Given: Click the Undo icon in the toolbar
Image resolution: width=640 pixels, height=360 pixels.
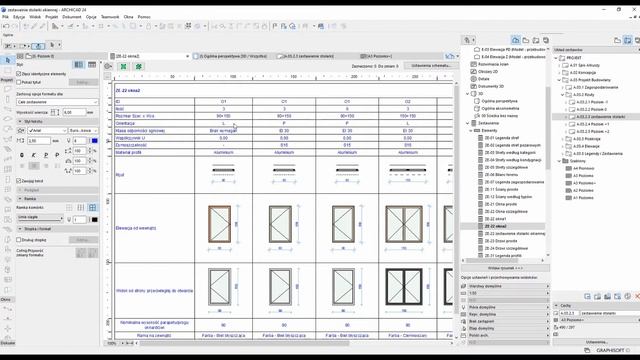Looking at the screenshot, I should [6, 26].
